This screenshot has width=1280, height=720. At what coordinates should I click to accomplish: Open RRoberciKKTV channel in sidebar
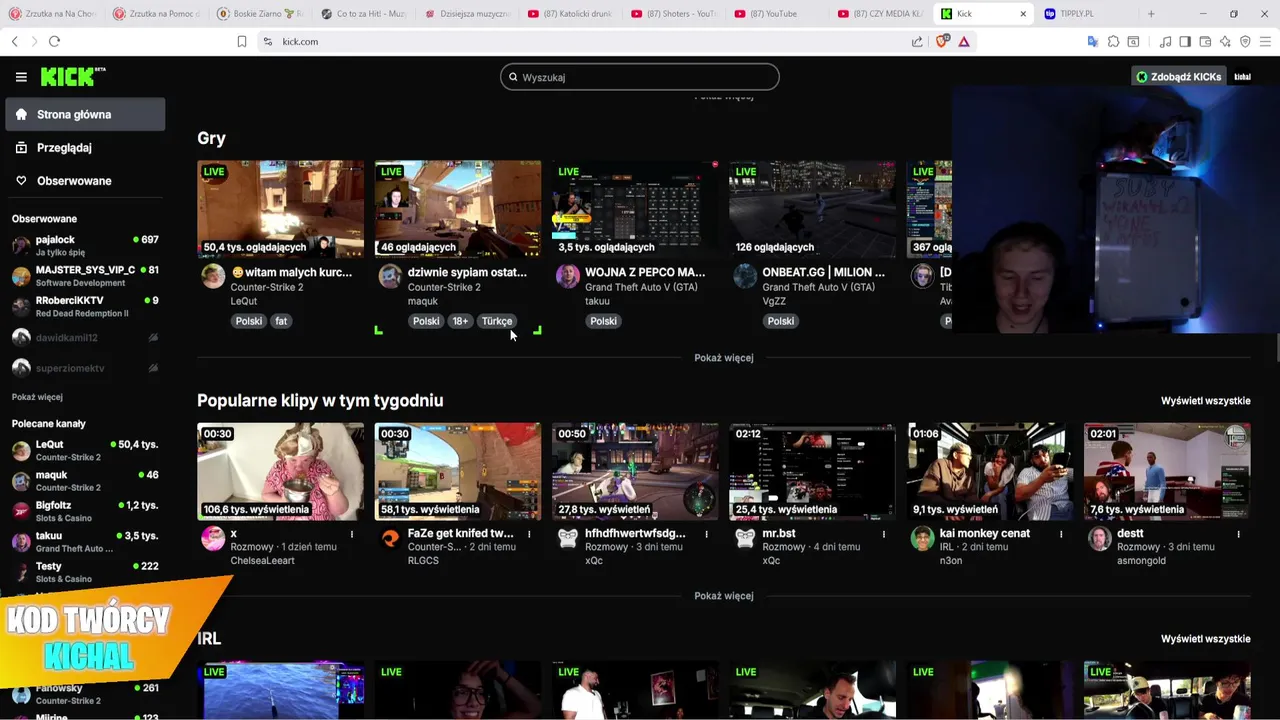pos(85,306)
